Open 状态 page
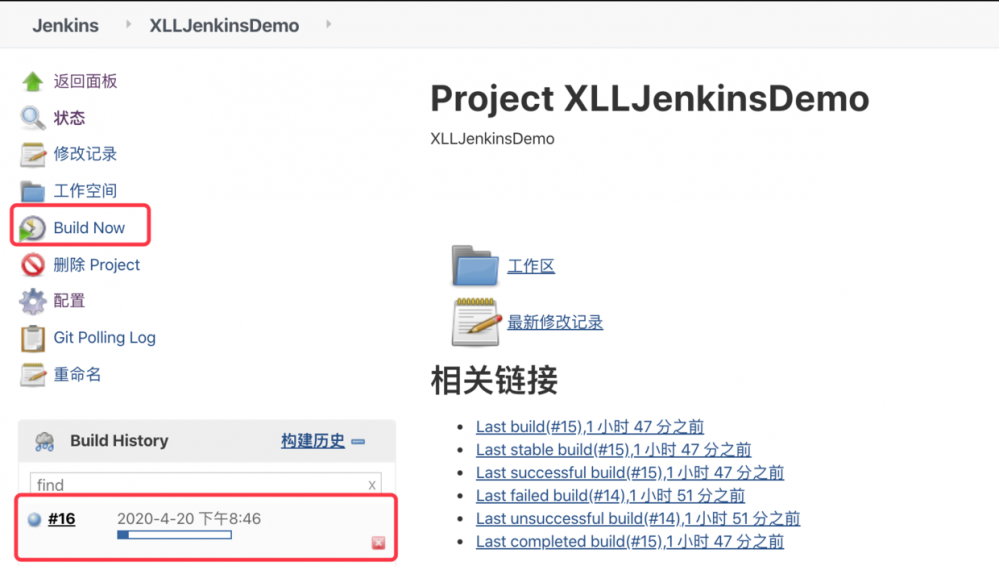 pos(69,118)
